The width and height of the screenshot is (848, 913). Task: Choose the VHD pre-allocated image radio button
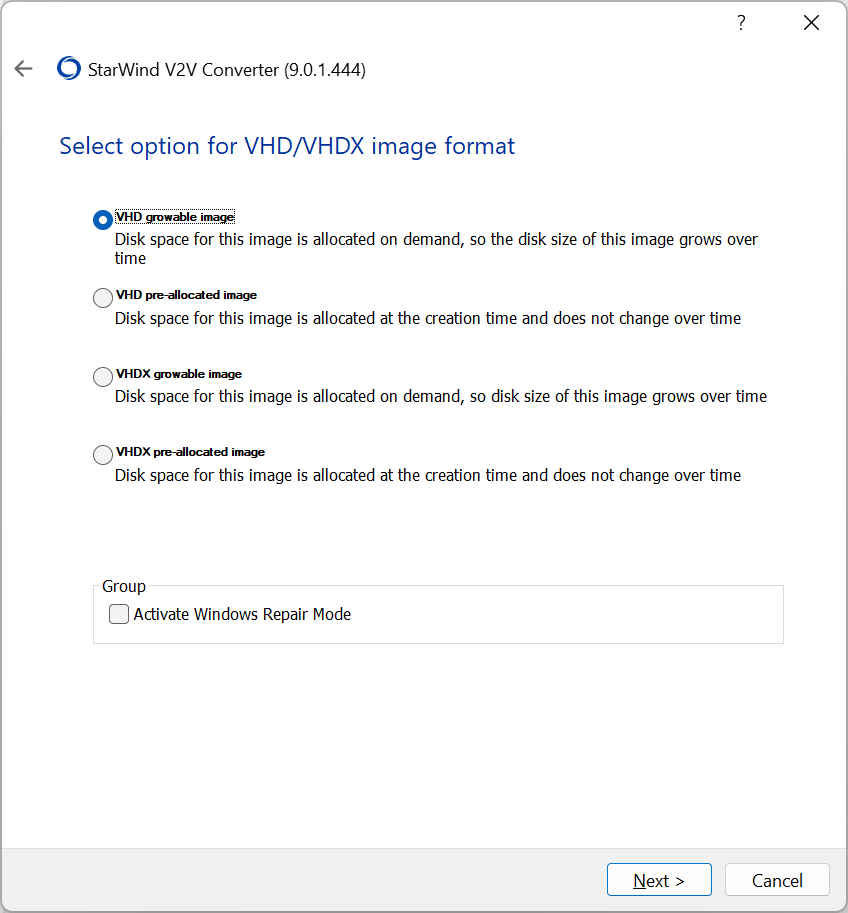point(102,298)
